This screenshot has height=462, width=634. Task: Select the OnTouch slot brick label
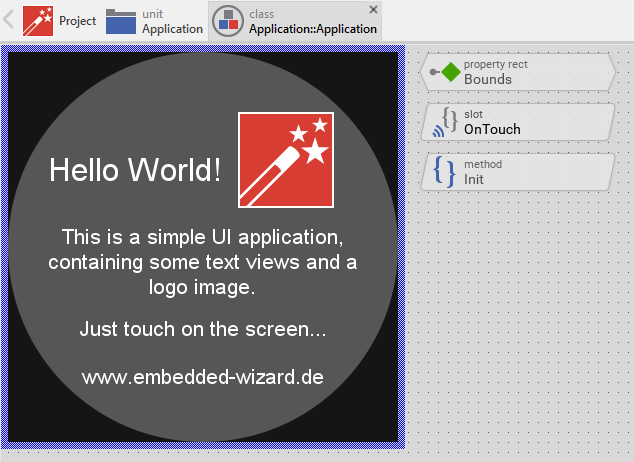click(492, 129)
